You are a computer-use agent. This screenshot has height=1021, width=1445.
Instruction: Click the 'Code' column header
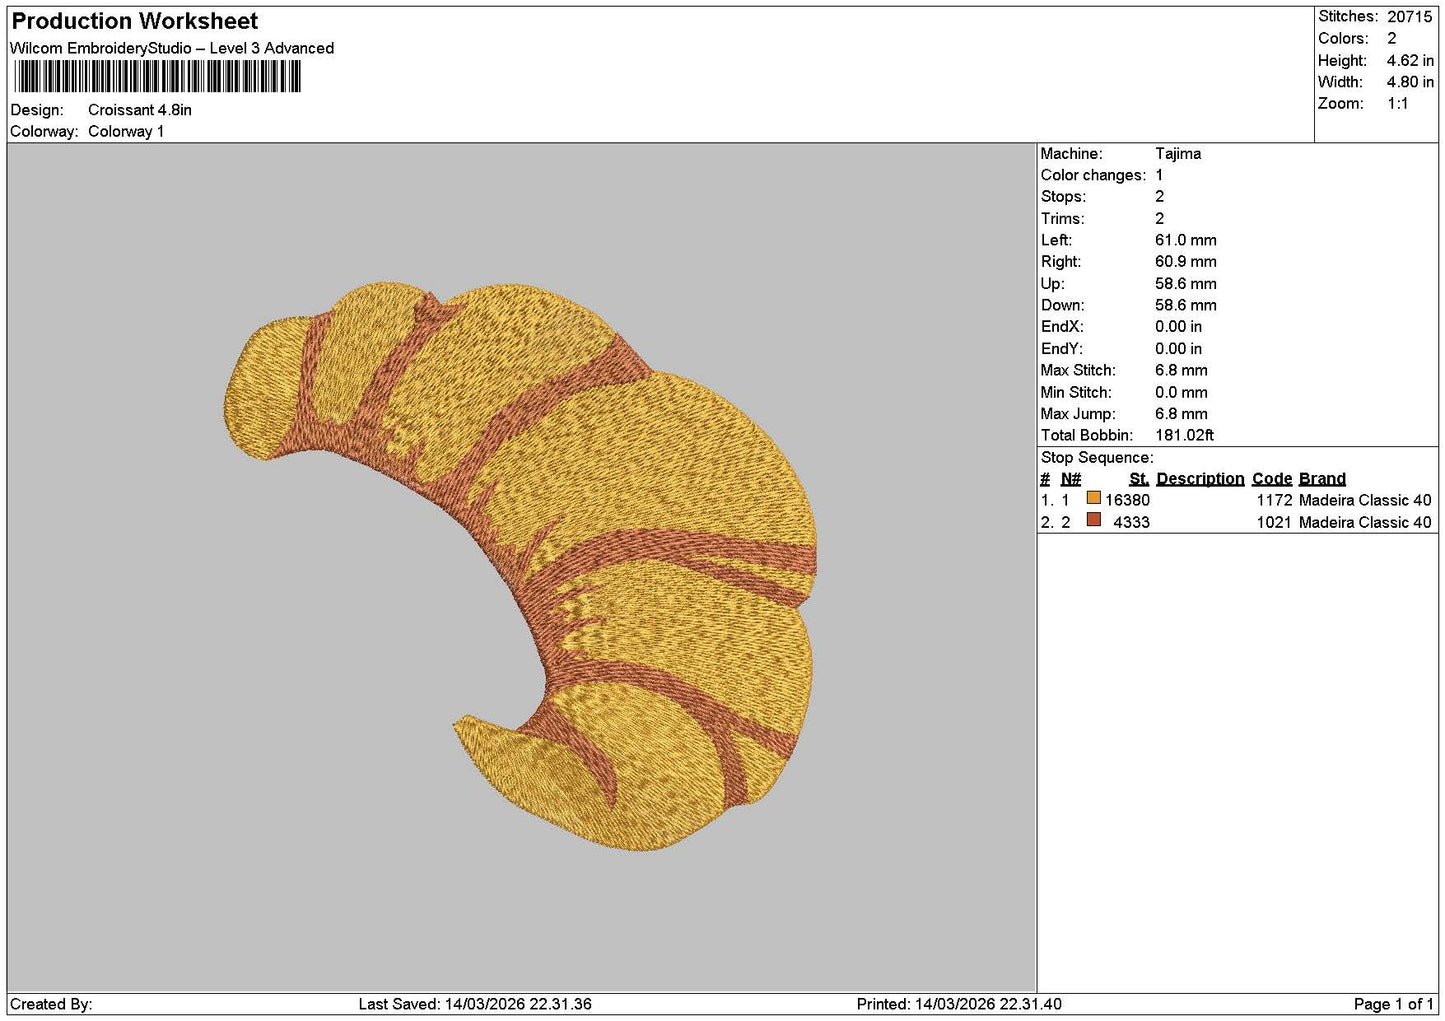coord(1272,478)
